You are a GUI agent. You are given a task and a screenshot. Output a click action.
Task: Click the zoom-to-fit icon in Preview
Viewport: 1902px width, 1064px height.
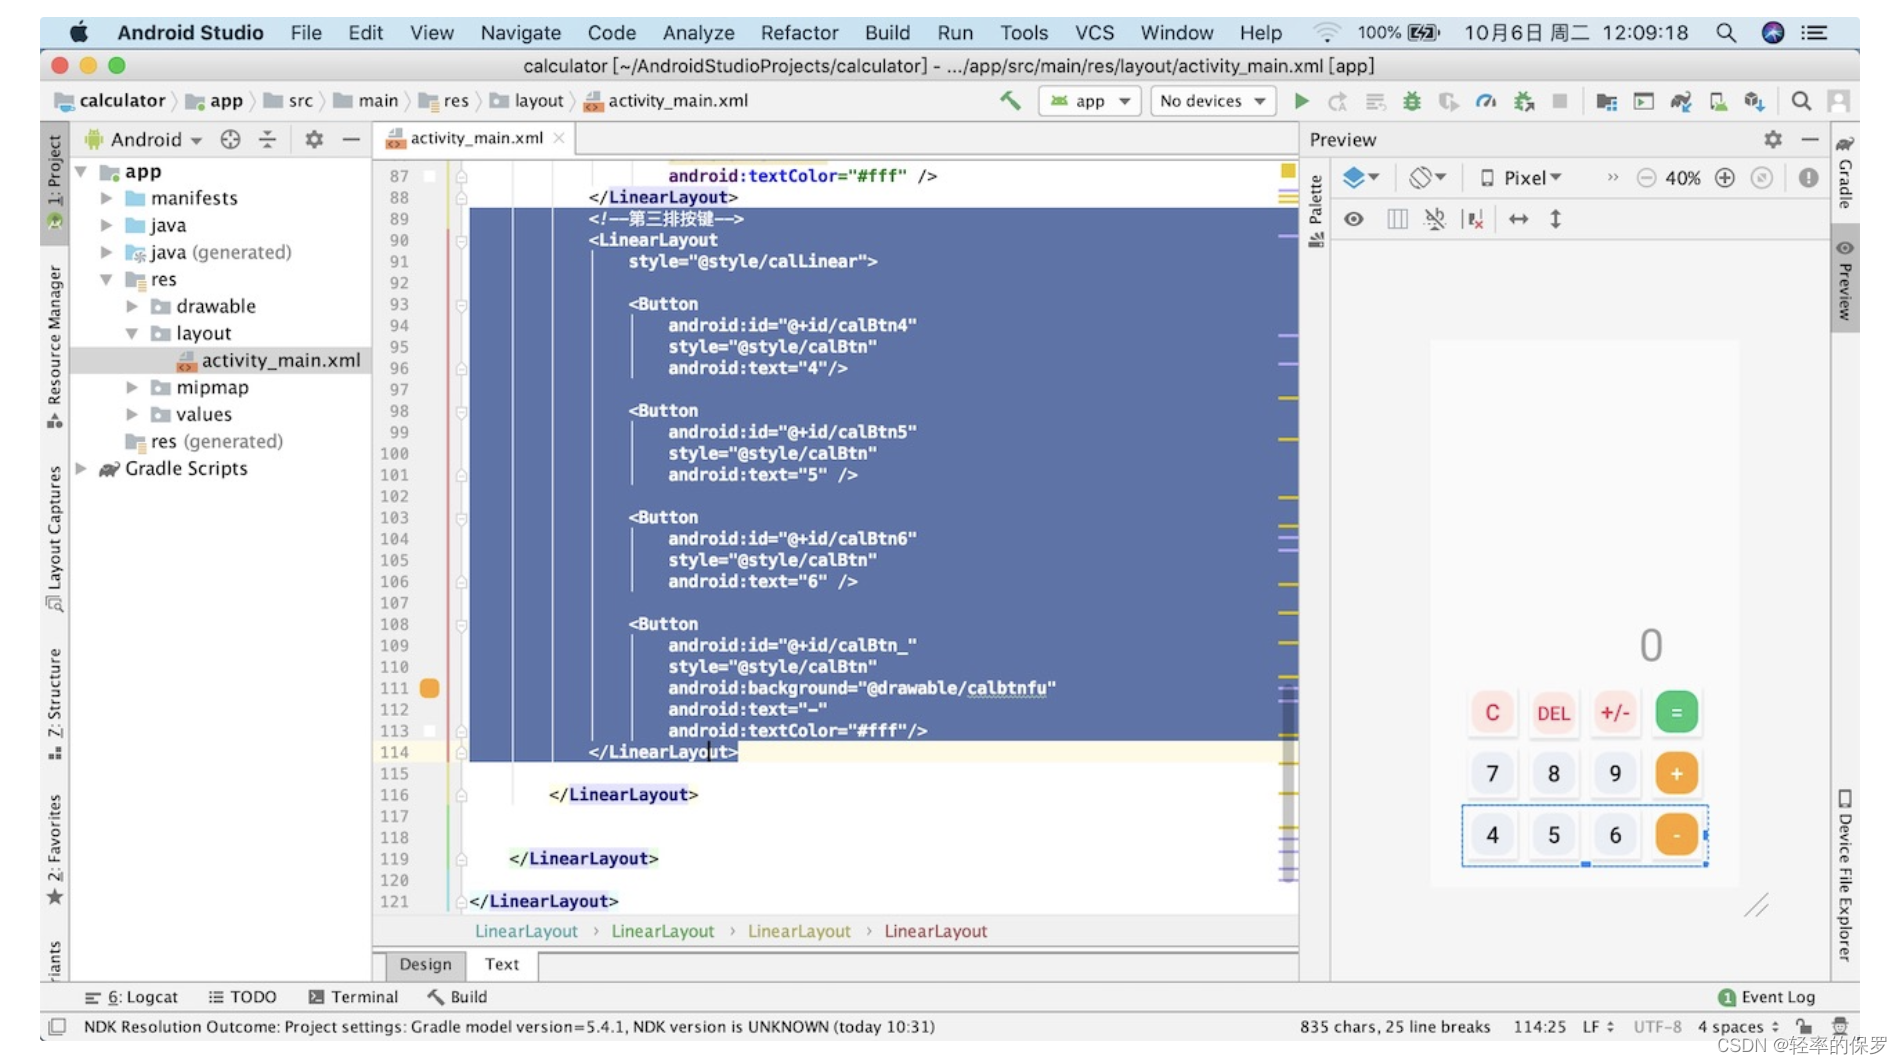[x=1762, y=178]
